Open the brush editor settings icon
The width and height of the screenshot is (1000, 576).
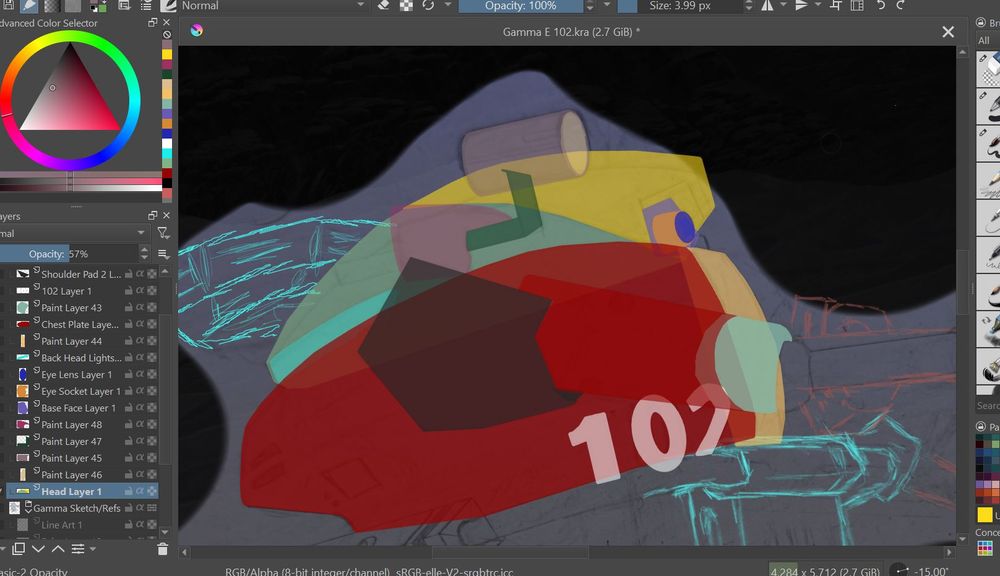pyautogui.click(x=124, y=6)
